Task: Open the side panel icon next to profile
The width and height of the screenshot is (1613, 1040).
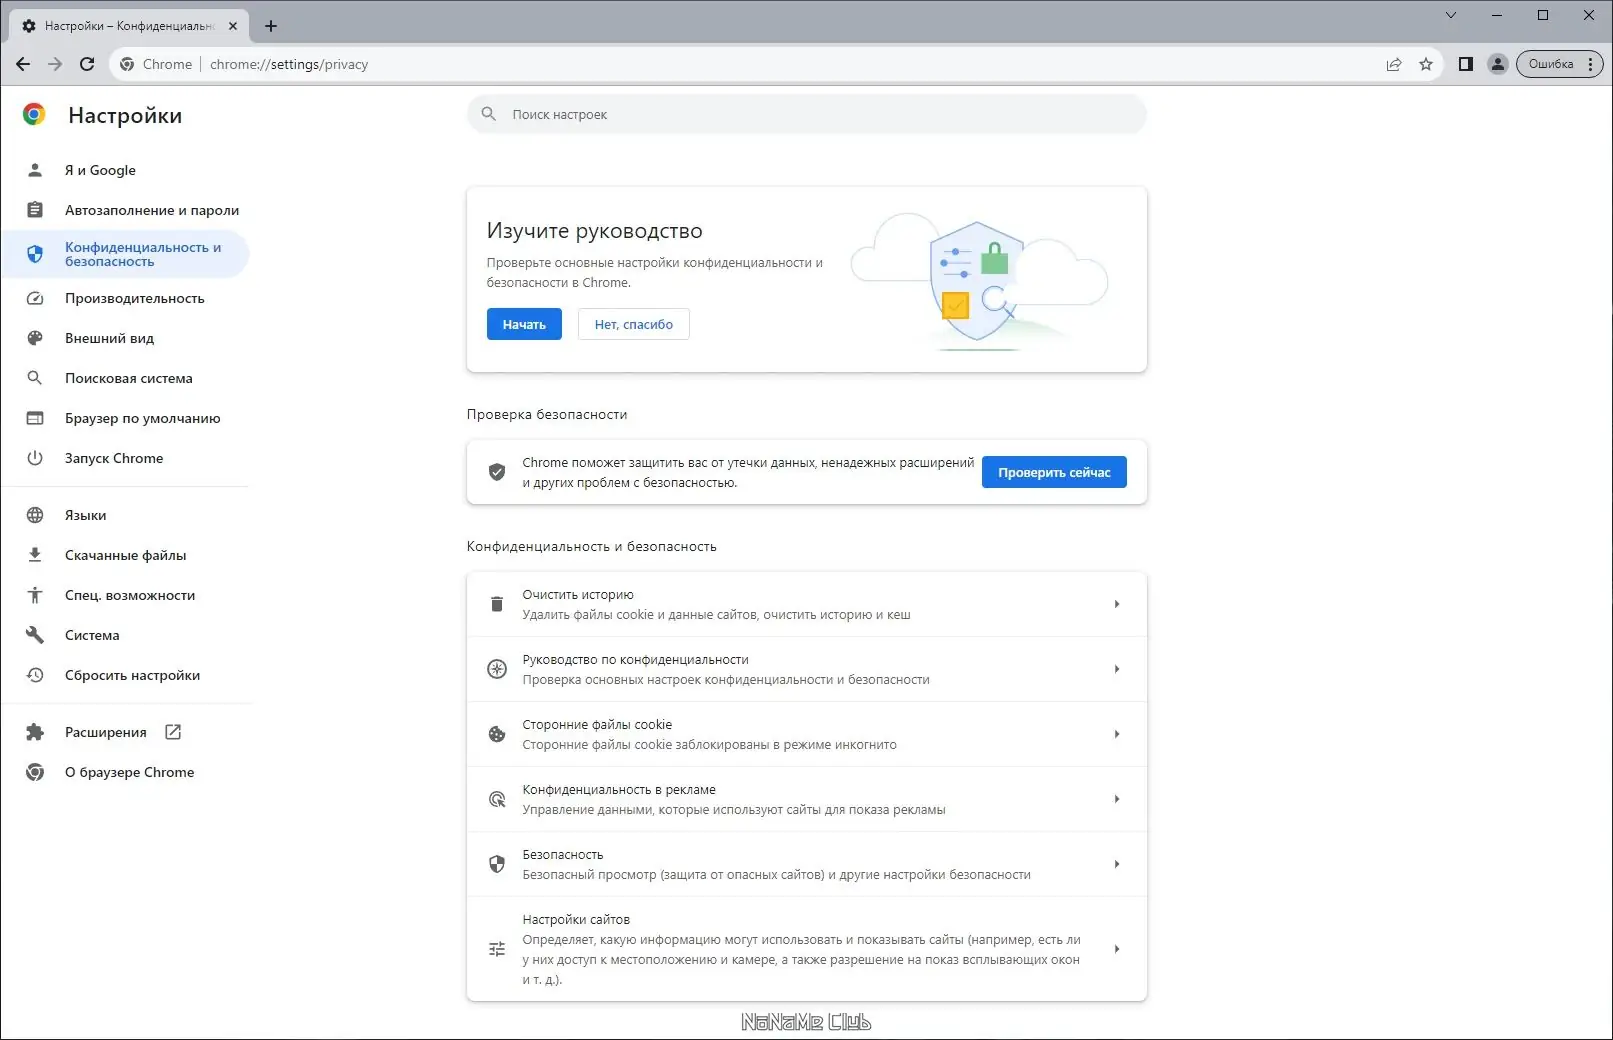Action: click(1464, 63)
